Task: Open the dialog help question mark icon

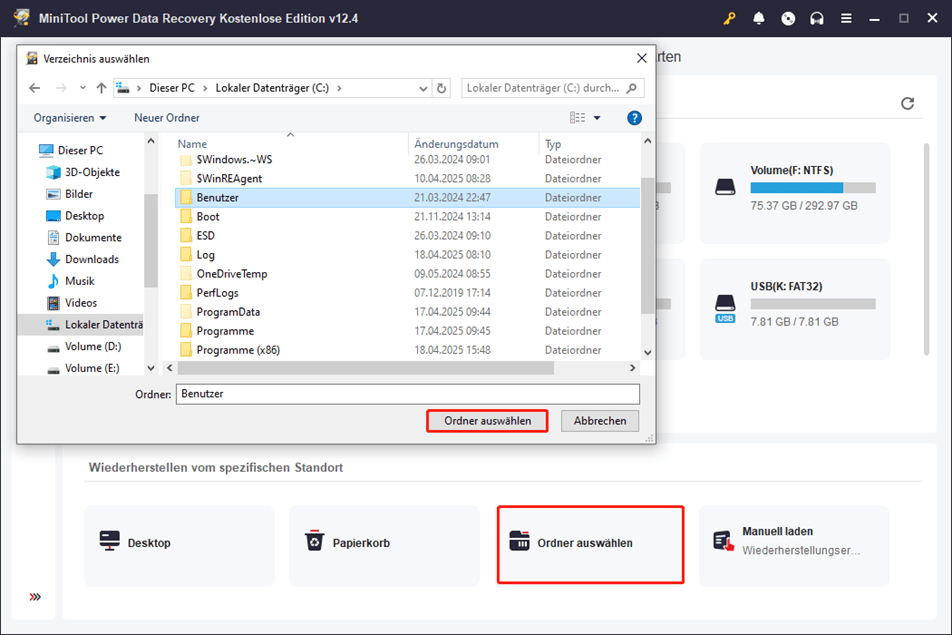Action: (x=634, y=118)
